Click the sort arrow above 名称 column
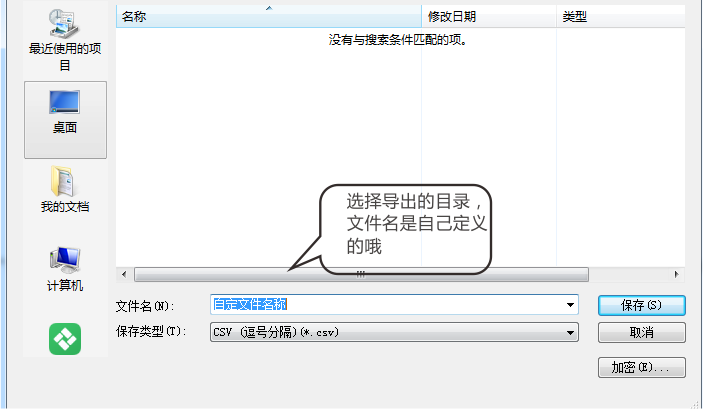This screenshot has height=409, width=703. (268, 8)
